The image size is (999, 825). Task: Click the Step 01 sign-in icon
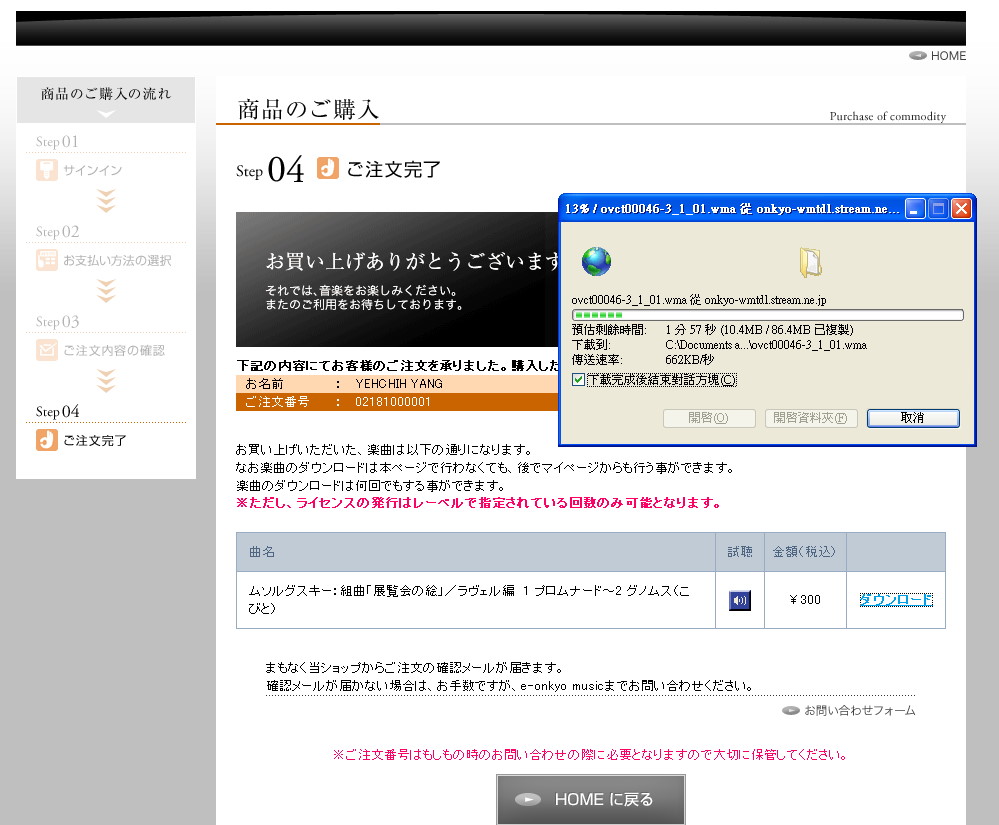click(47, 170)
